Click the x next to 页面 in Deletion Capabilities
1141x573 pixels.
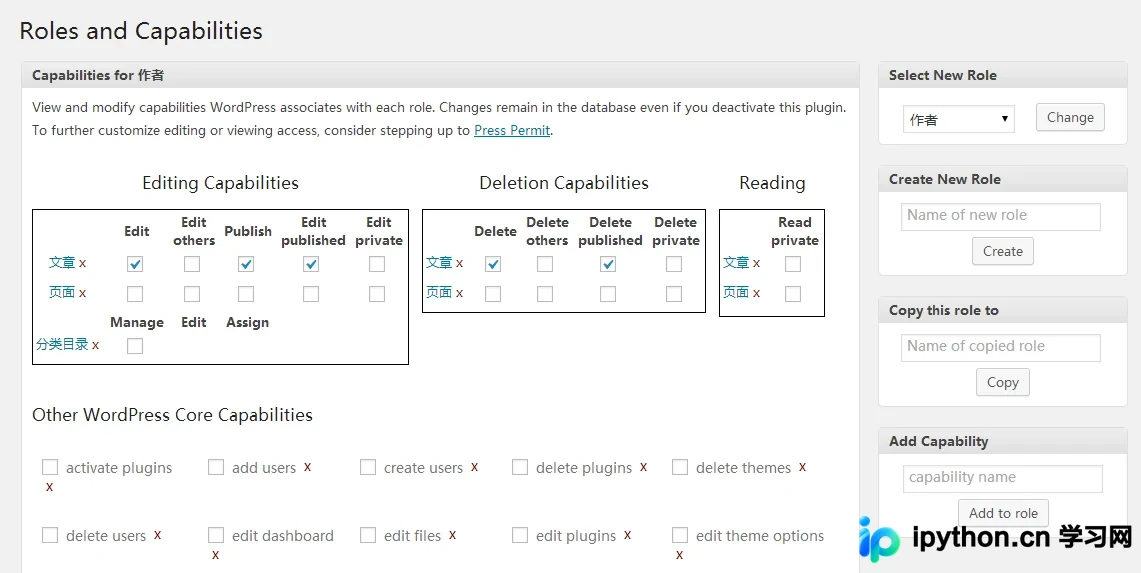[x=459, y=293]
